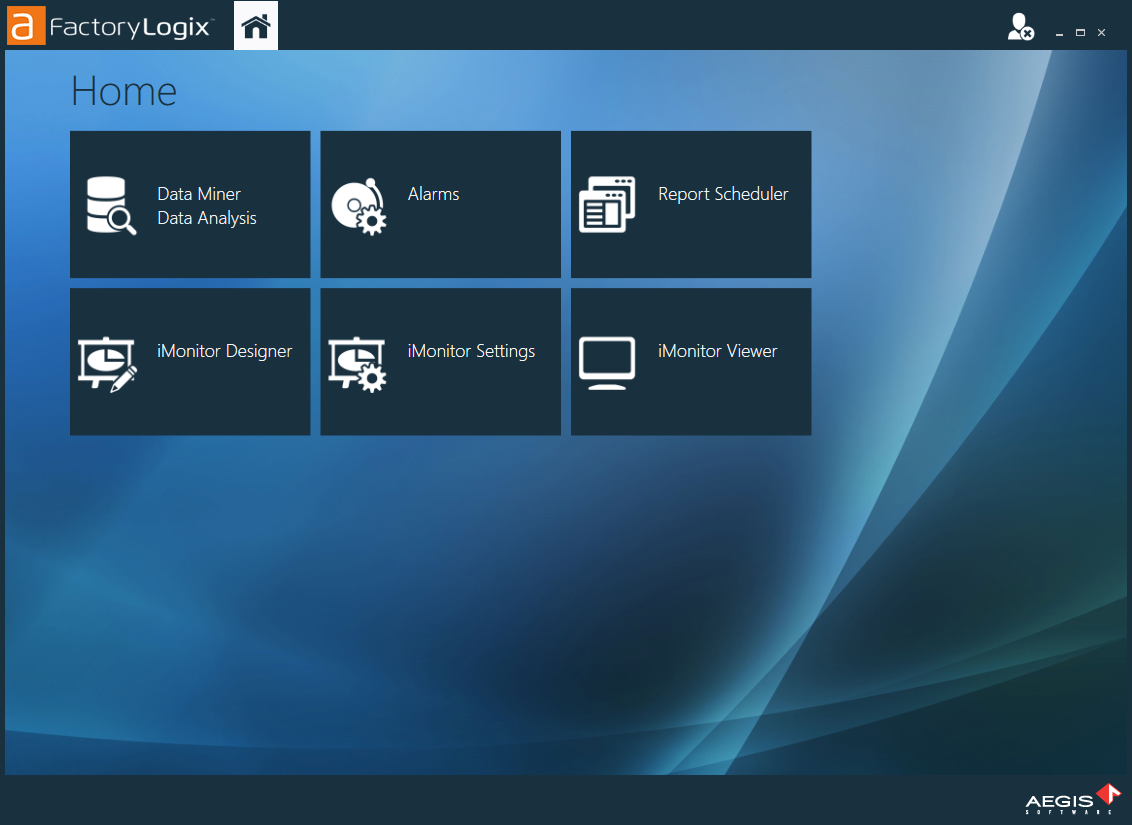This screenshot has width=1132, height=825.
Task: Open iMonitor Settings
Action: coord(440,362)
